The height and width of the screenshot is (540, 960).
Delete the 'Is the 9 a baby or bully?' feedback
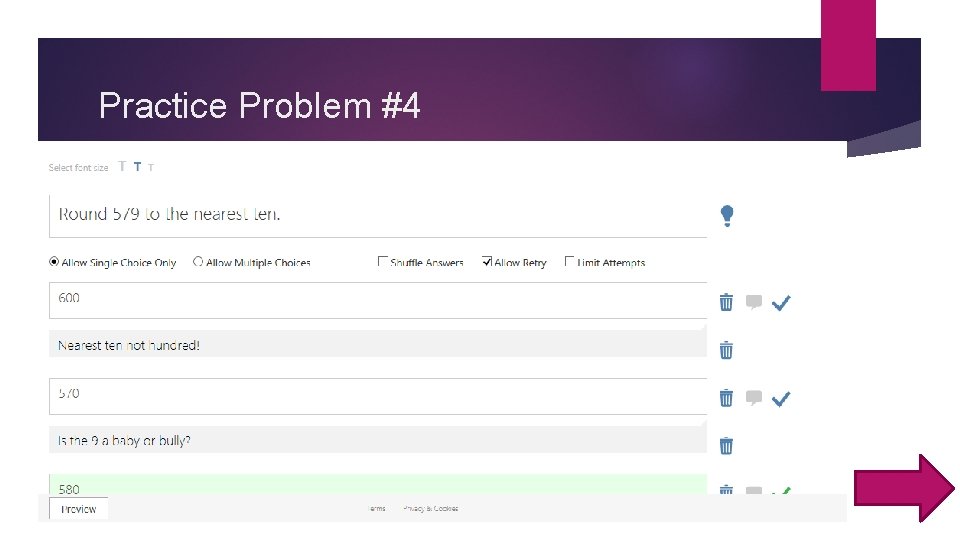(x=726, y=445)
